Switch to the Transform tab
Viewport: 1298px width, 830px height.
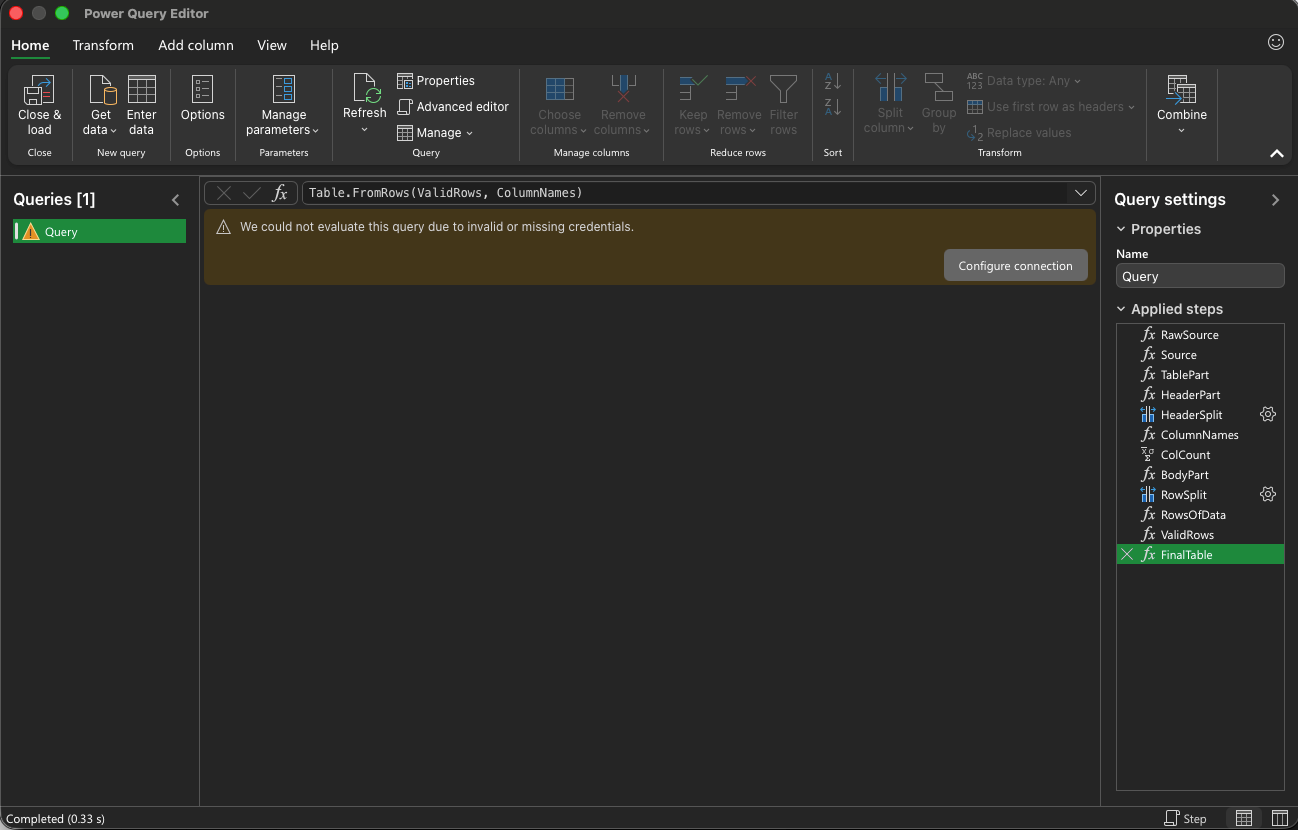point(103,46)
